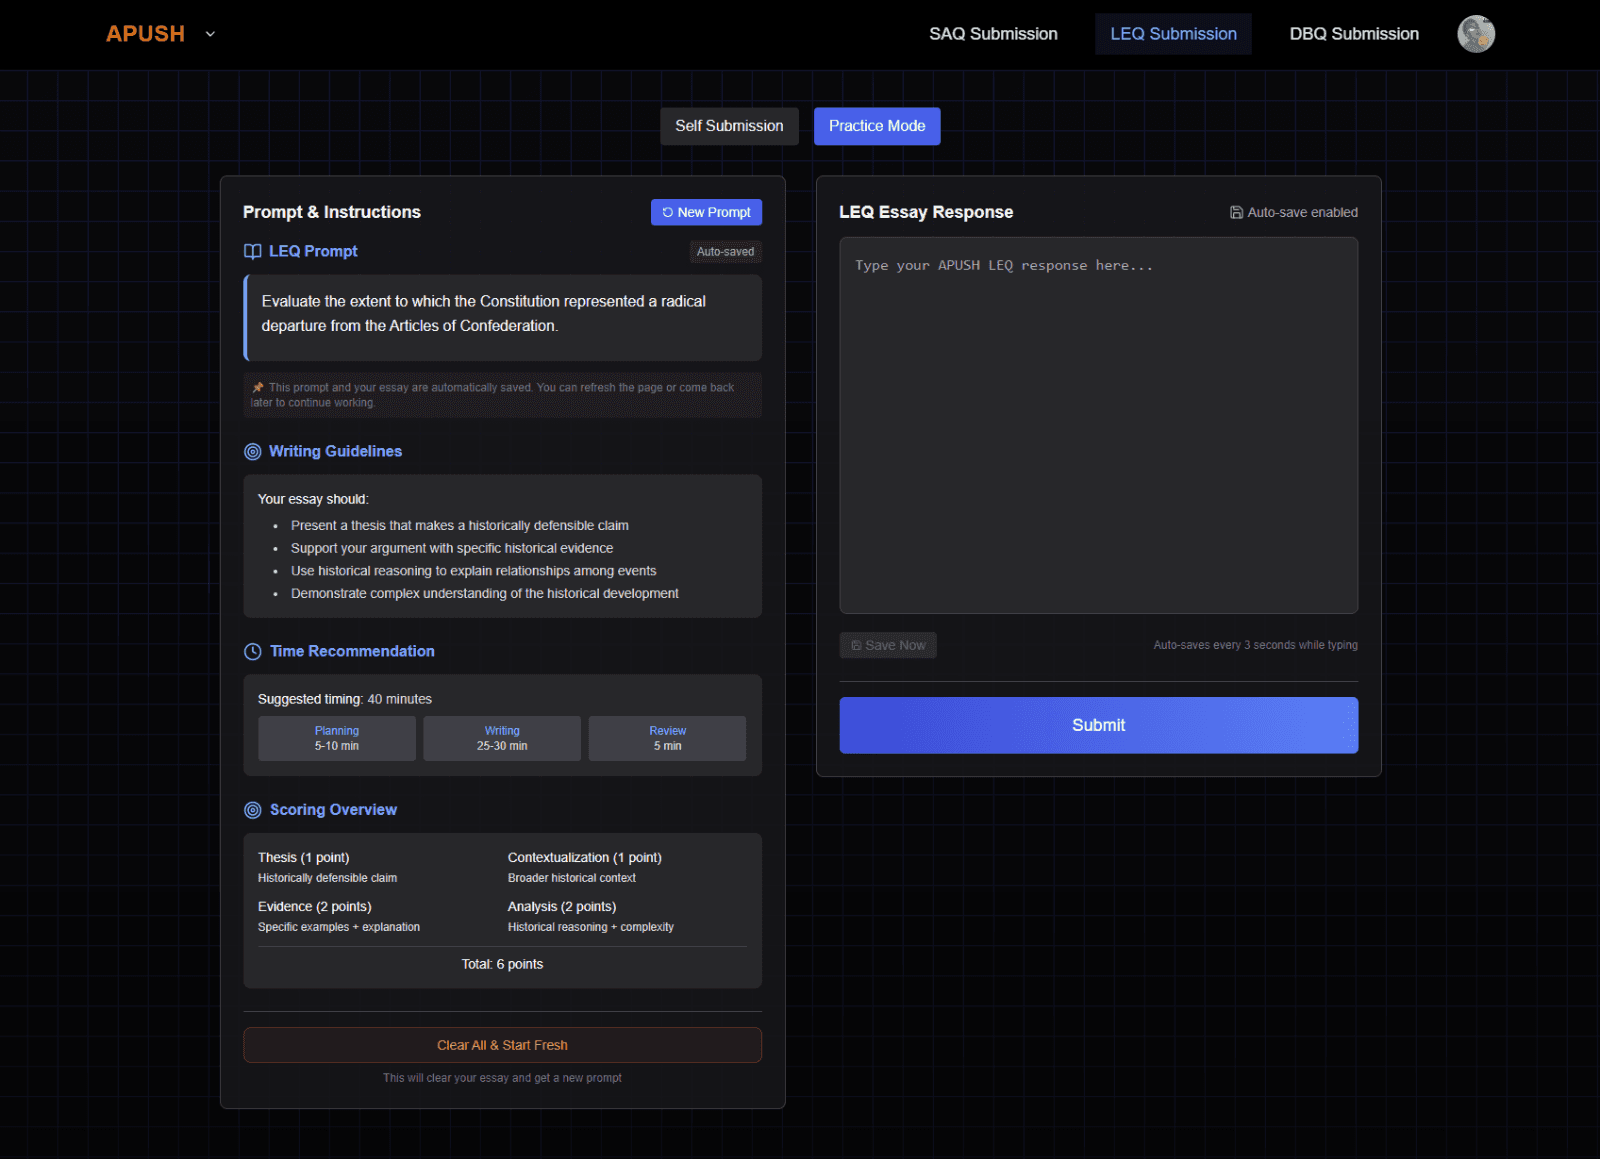This screenshot has width=1600, height=1159.
Task: Click the target icon beside Writing Guidelines
Action: click(x=253, y=452)
